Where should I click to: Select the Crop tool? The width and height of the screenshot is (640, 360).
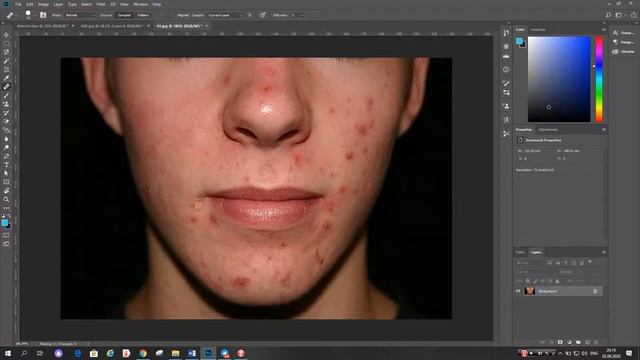pos(6,69)
